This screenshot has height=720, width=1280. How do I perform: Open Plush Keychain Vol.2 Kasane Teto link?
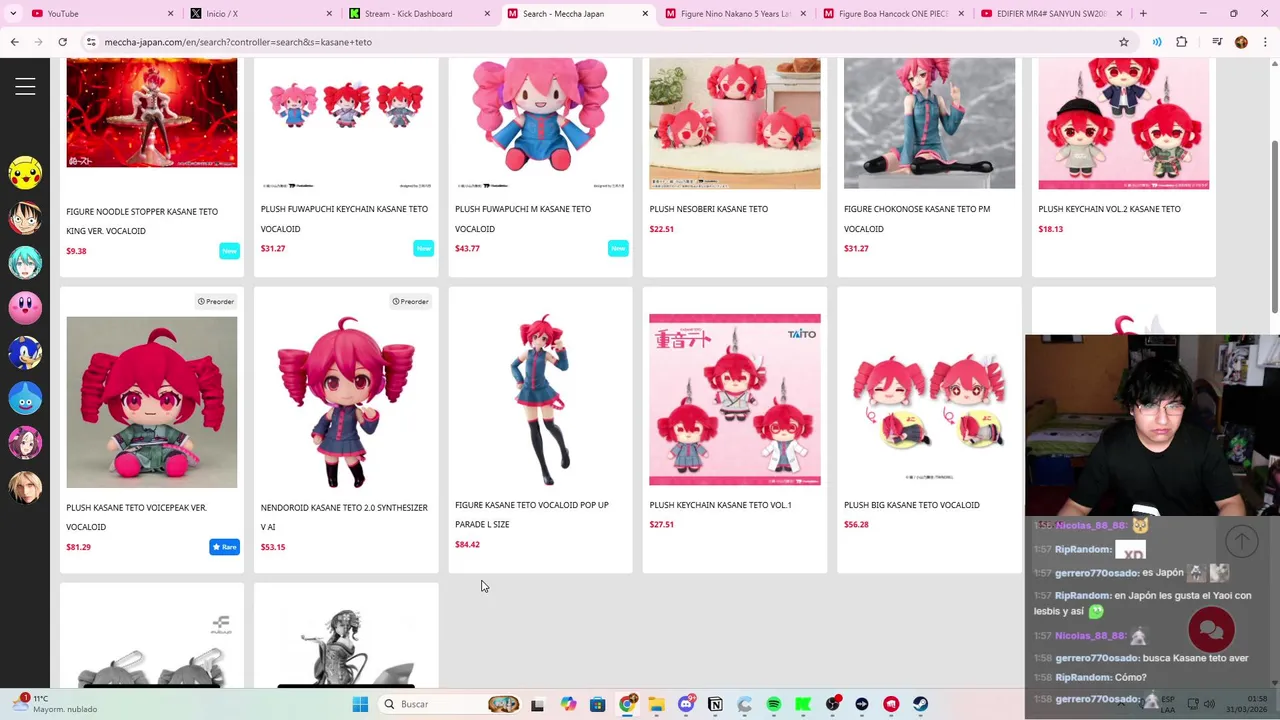click(1109, 209)
